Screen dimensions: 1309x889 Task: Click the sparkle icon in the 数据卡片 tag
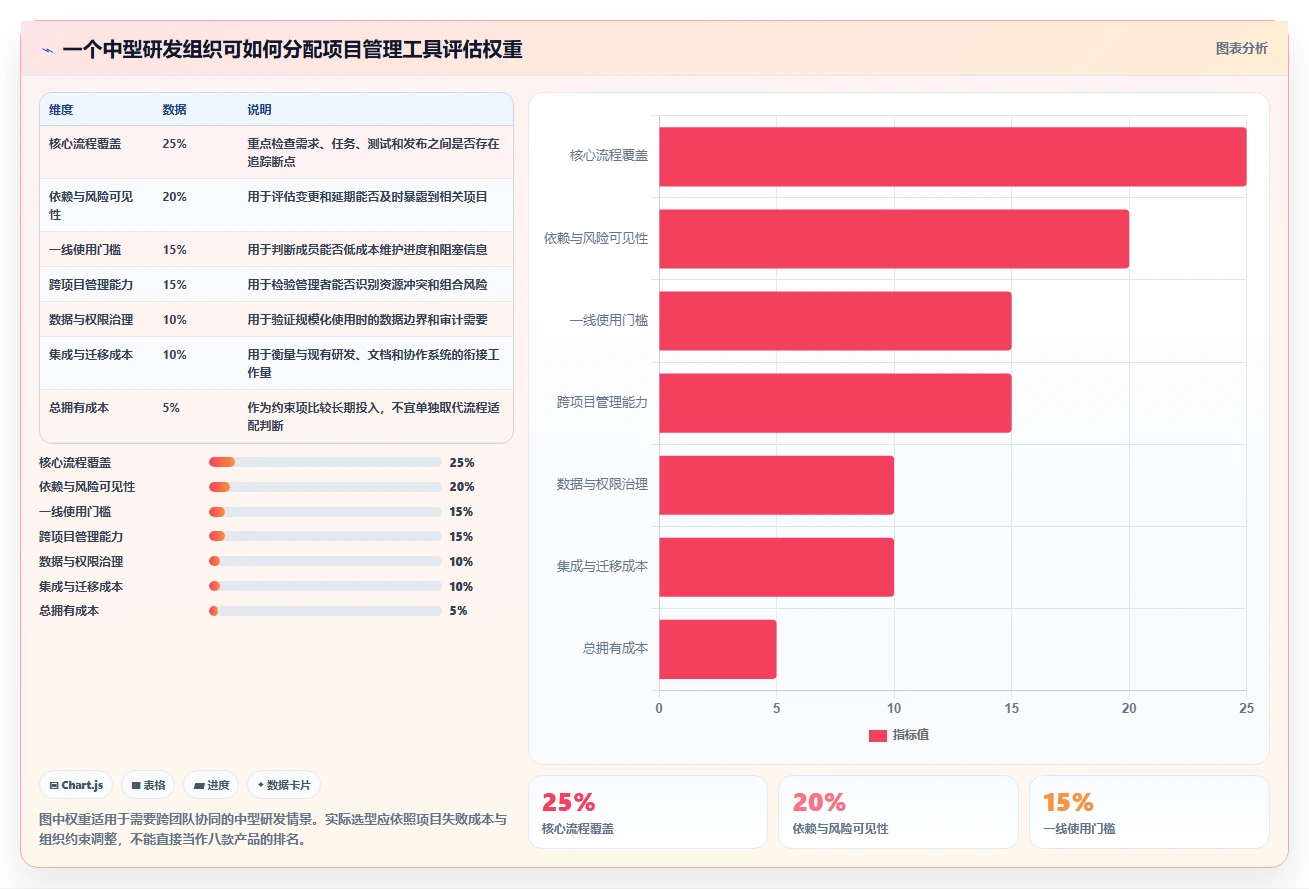260,786
